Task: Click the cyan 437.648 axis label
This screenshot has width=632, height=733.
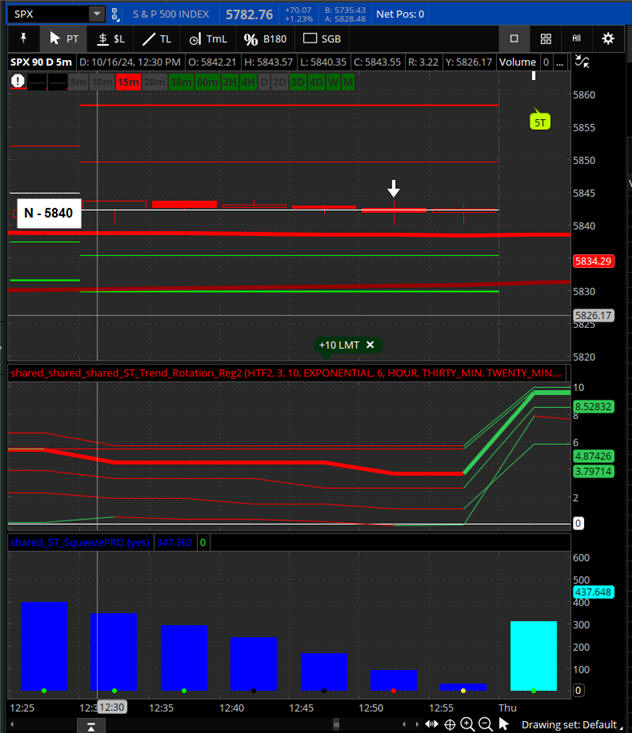Action: point(593,592)
